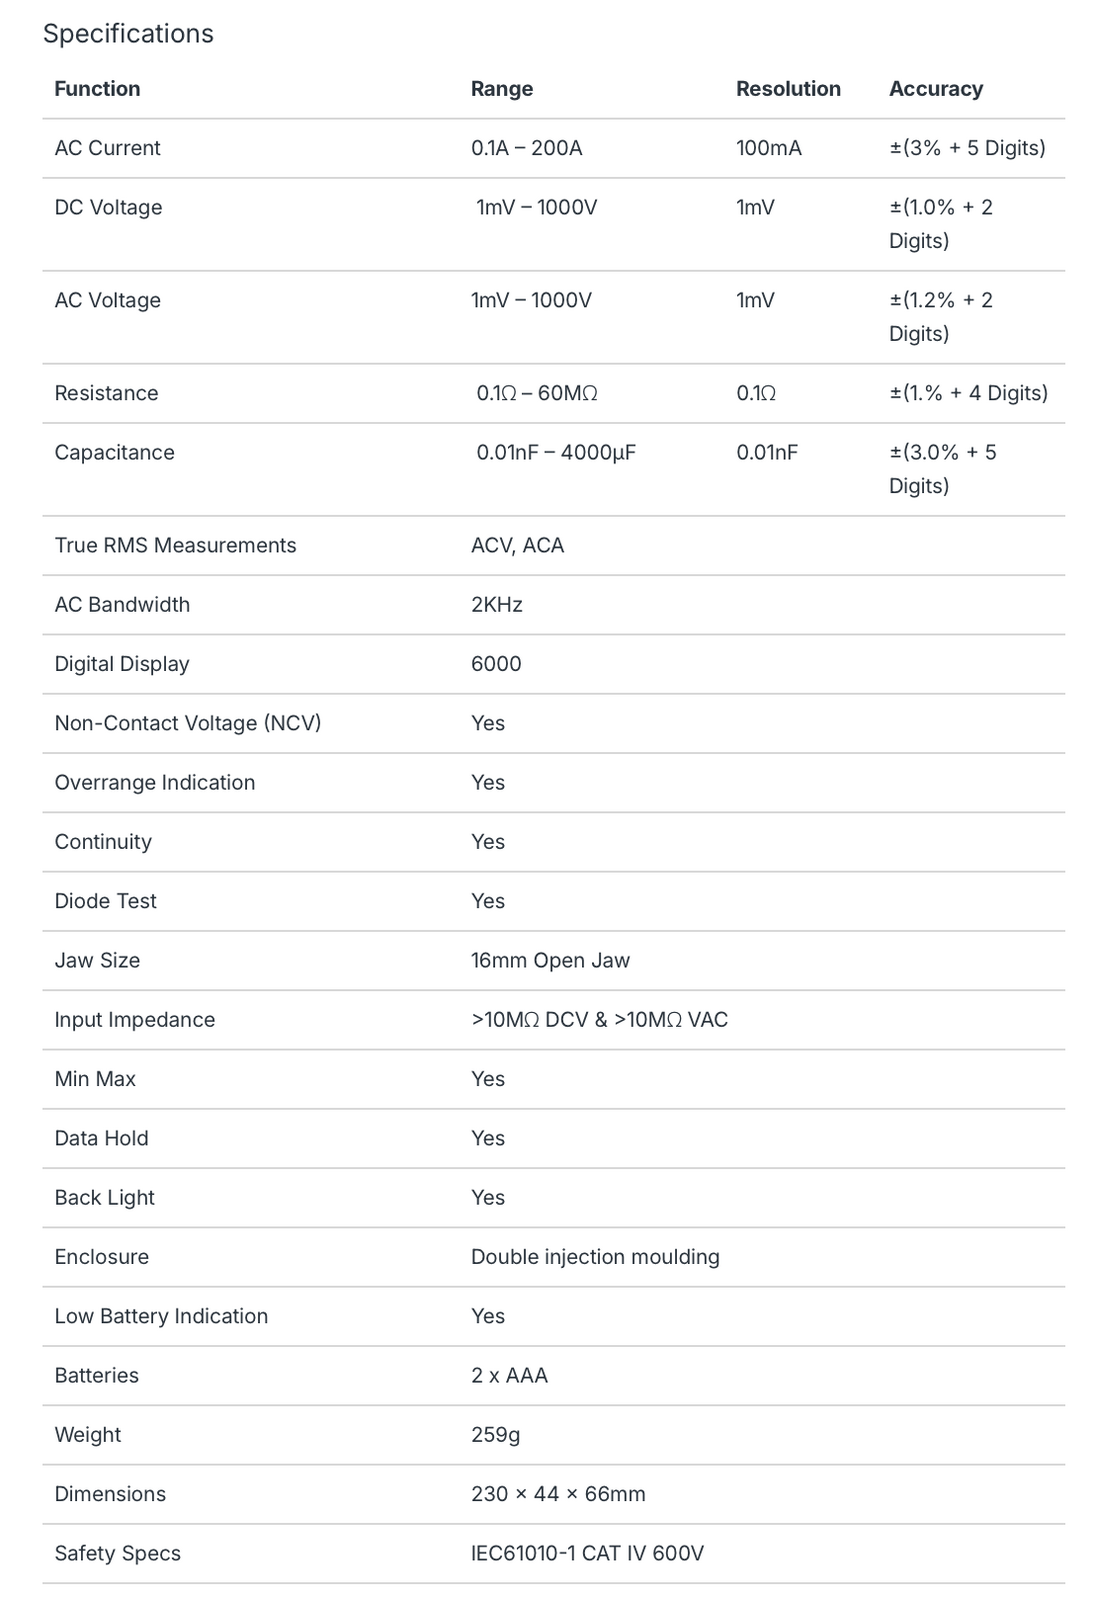Viewport: 1095px width, 1599px height.
Task: Select the Resistance 0.1Ω – 60MΩ range
Action: 537,393
